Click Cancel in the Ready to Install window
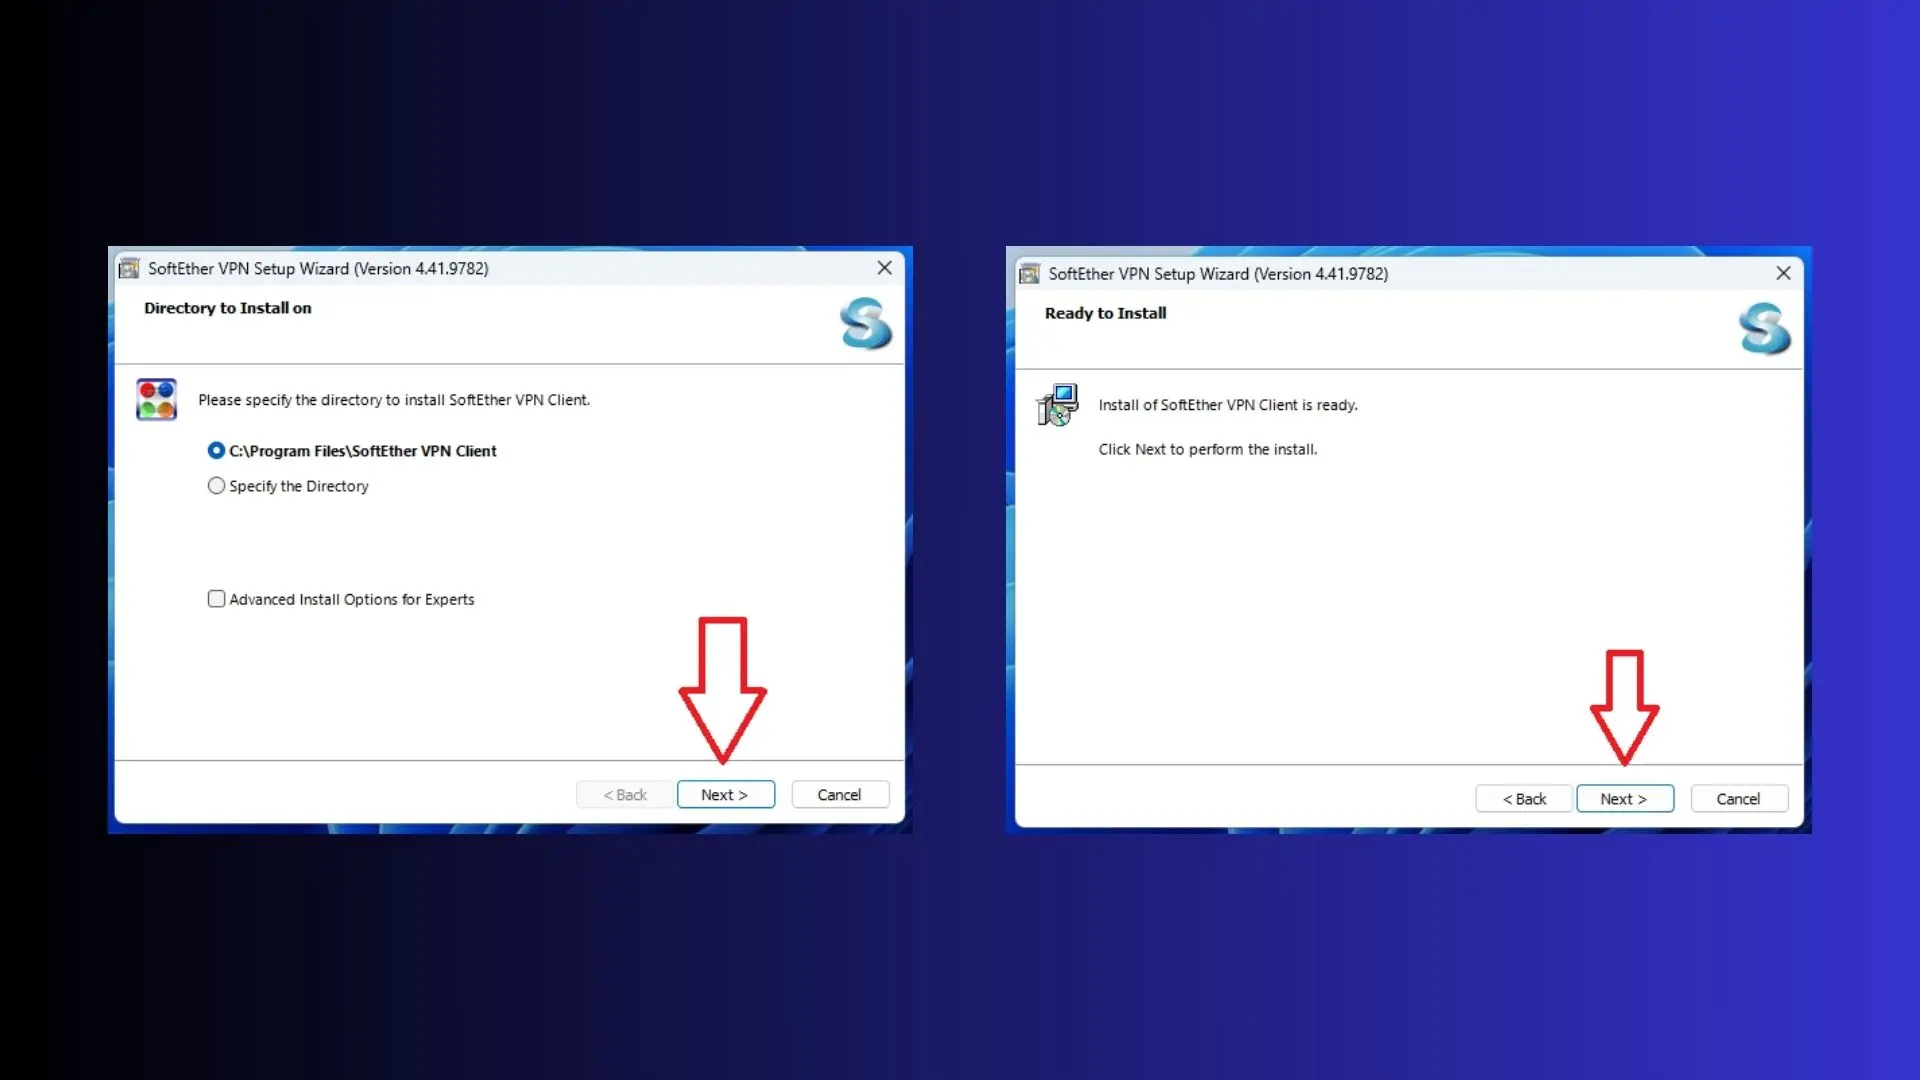Viewport: 1920px width, 1080px height. [x=1739, y=799]
